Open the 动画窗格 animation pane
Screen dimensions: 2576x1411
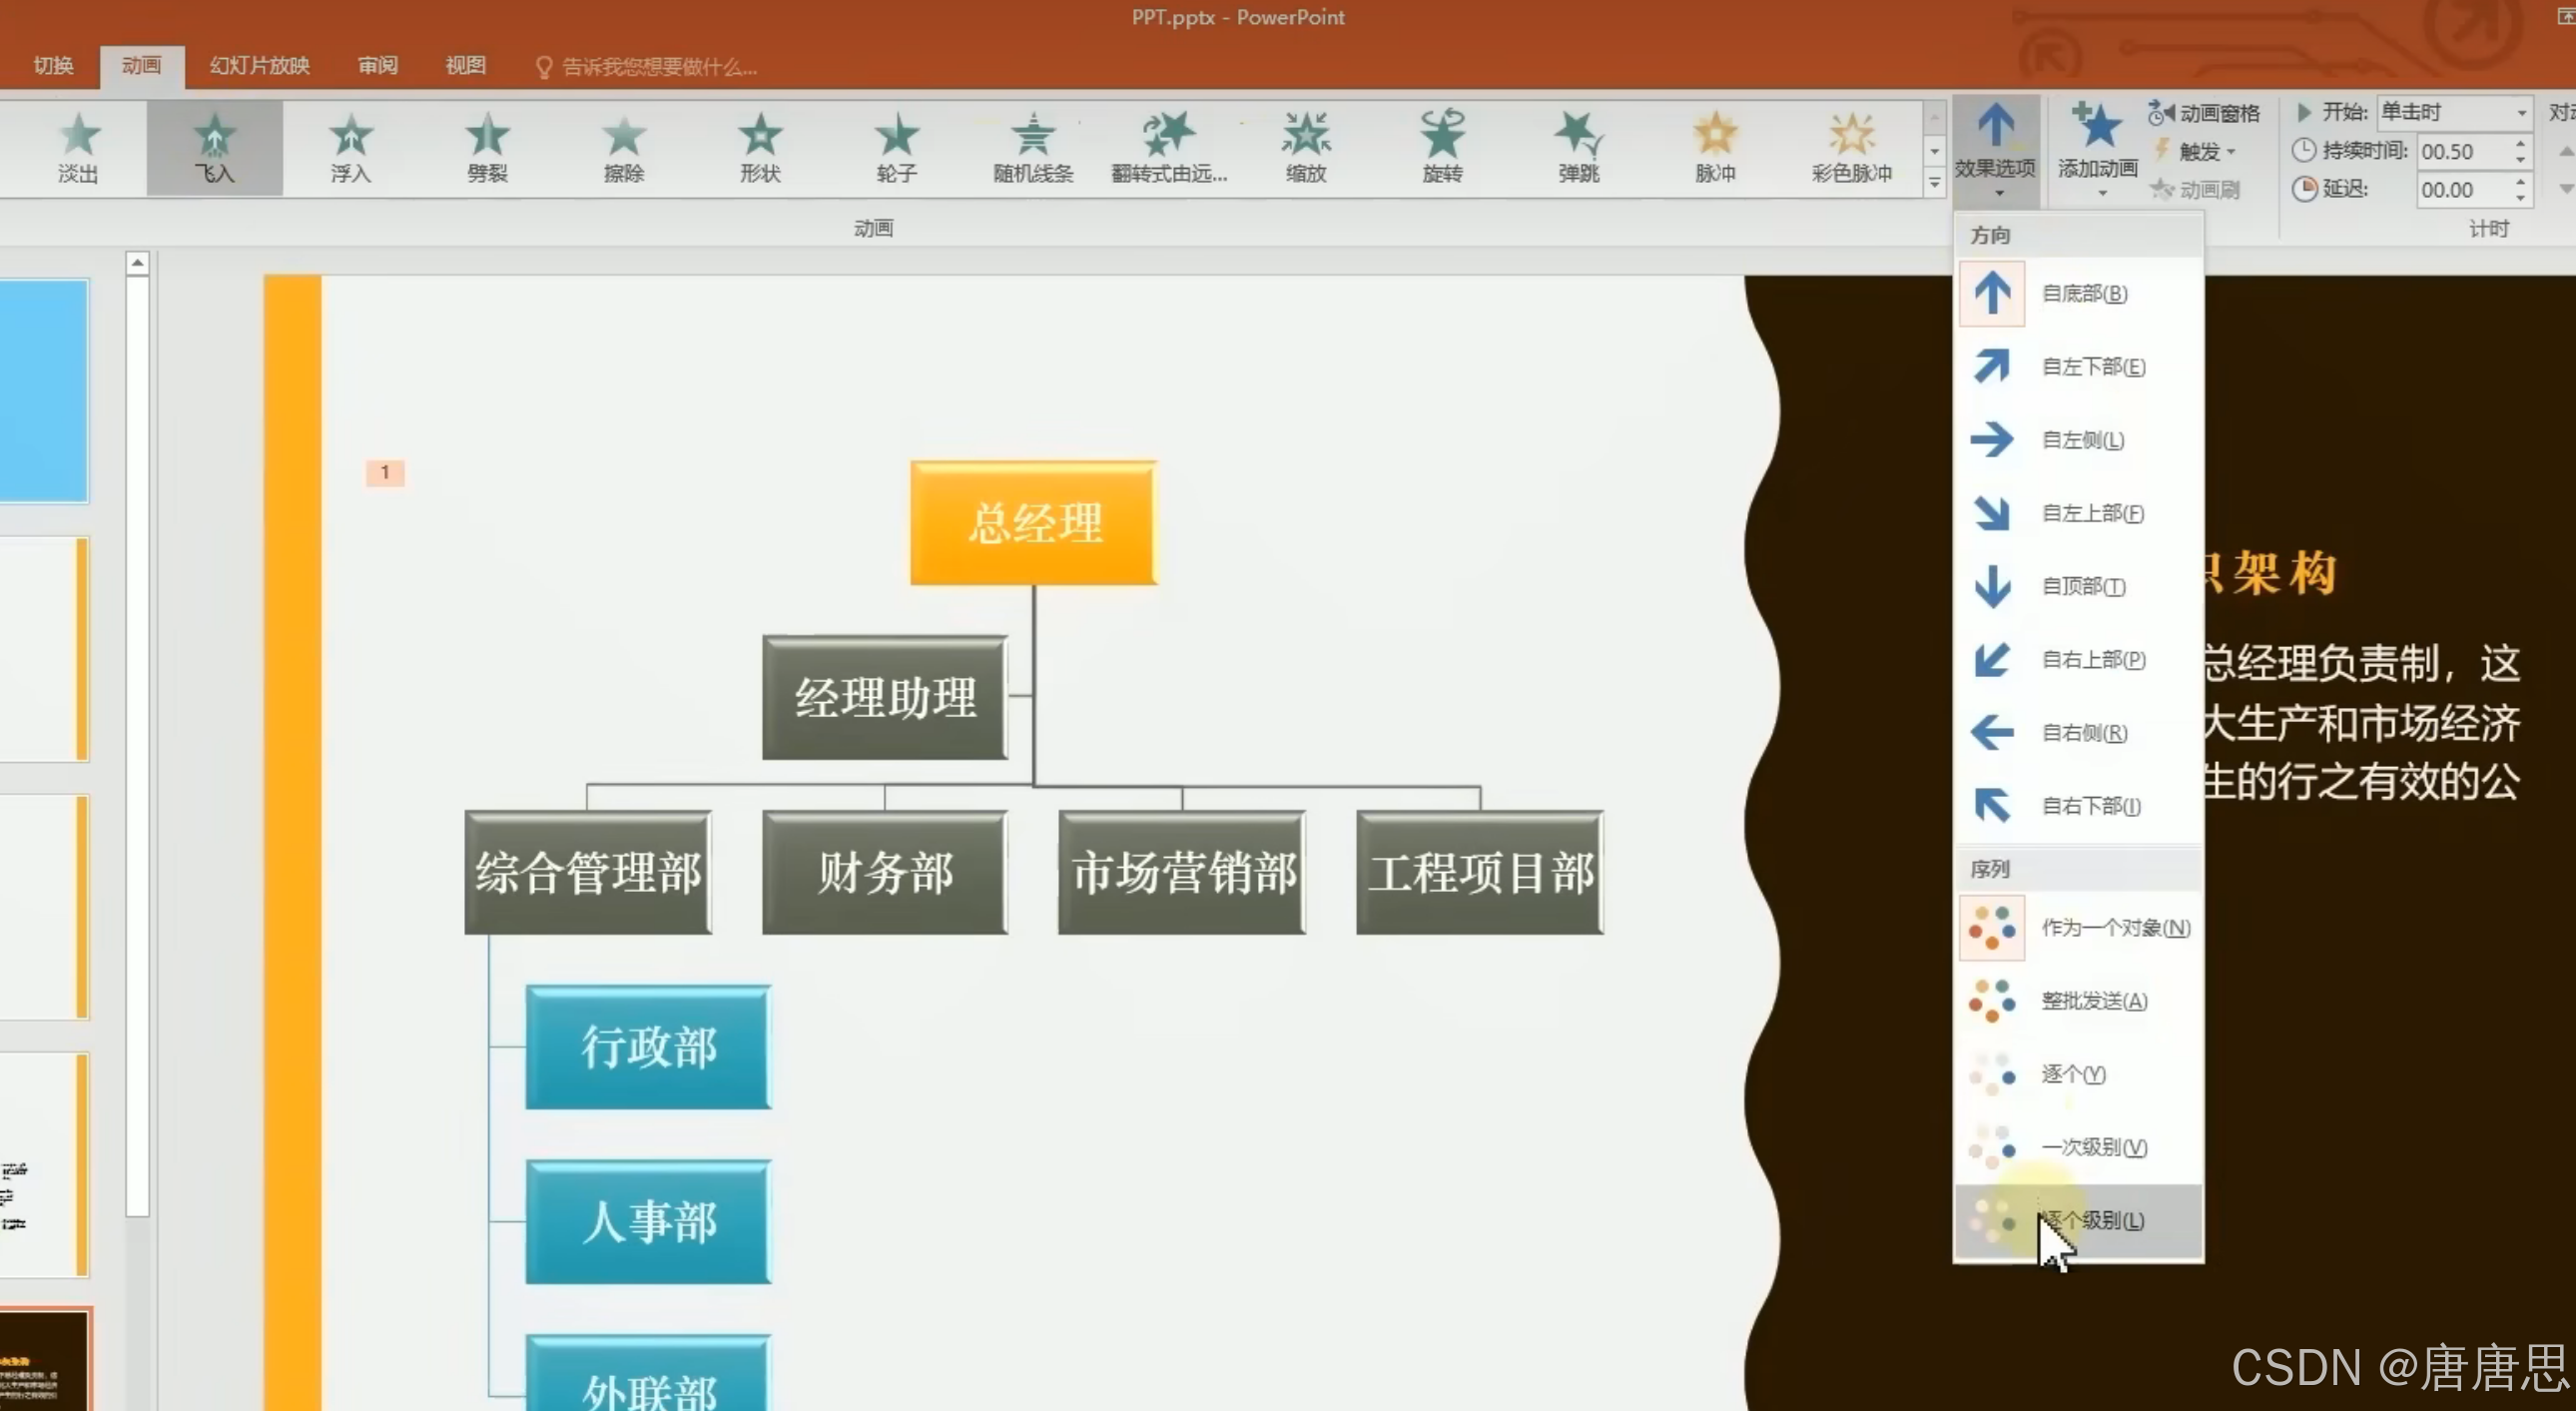pos(2205,113)
